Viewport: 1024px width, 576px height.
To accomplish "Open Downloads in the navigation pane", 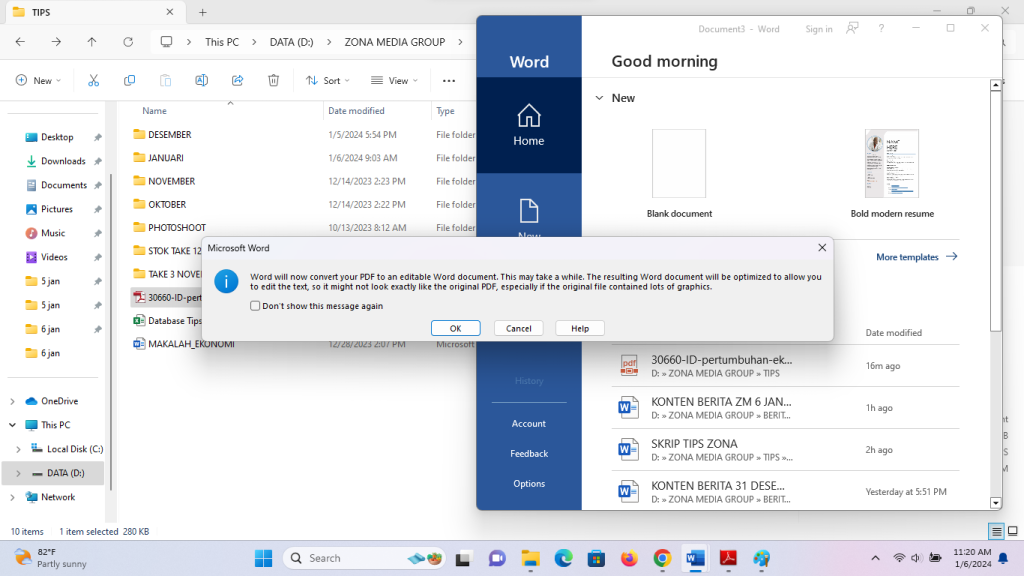I will coord(63,161).
